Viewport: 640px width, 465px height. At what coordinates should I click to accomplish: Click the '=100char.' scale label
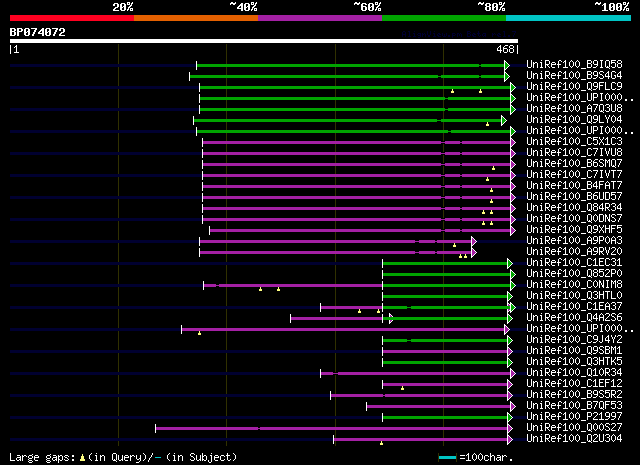[x=486, y=457]
